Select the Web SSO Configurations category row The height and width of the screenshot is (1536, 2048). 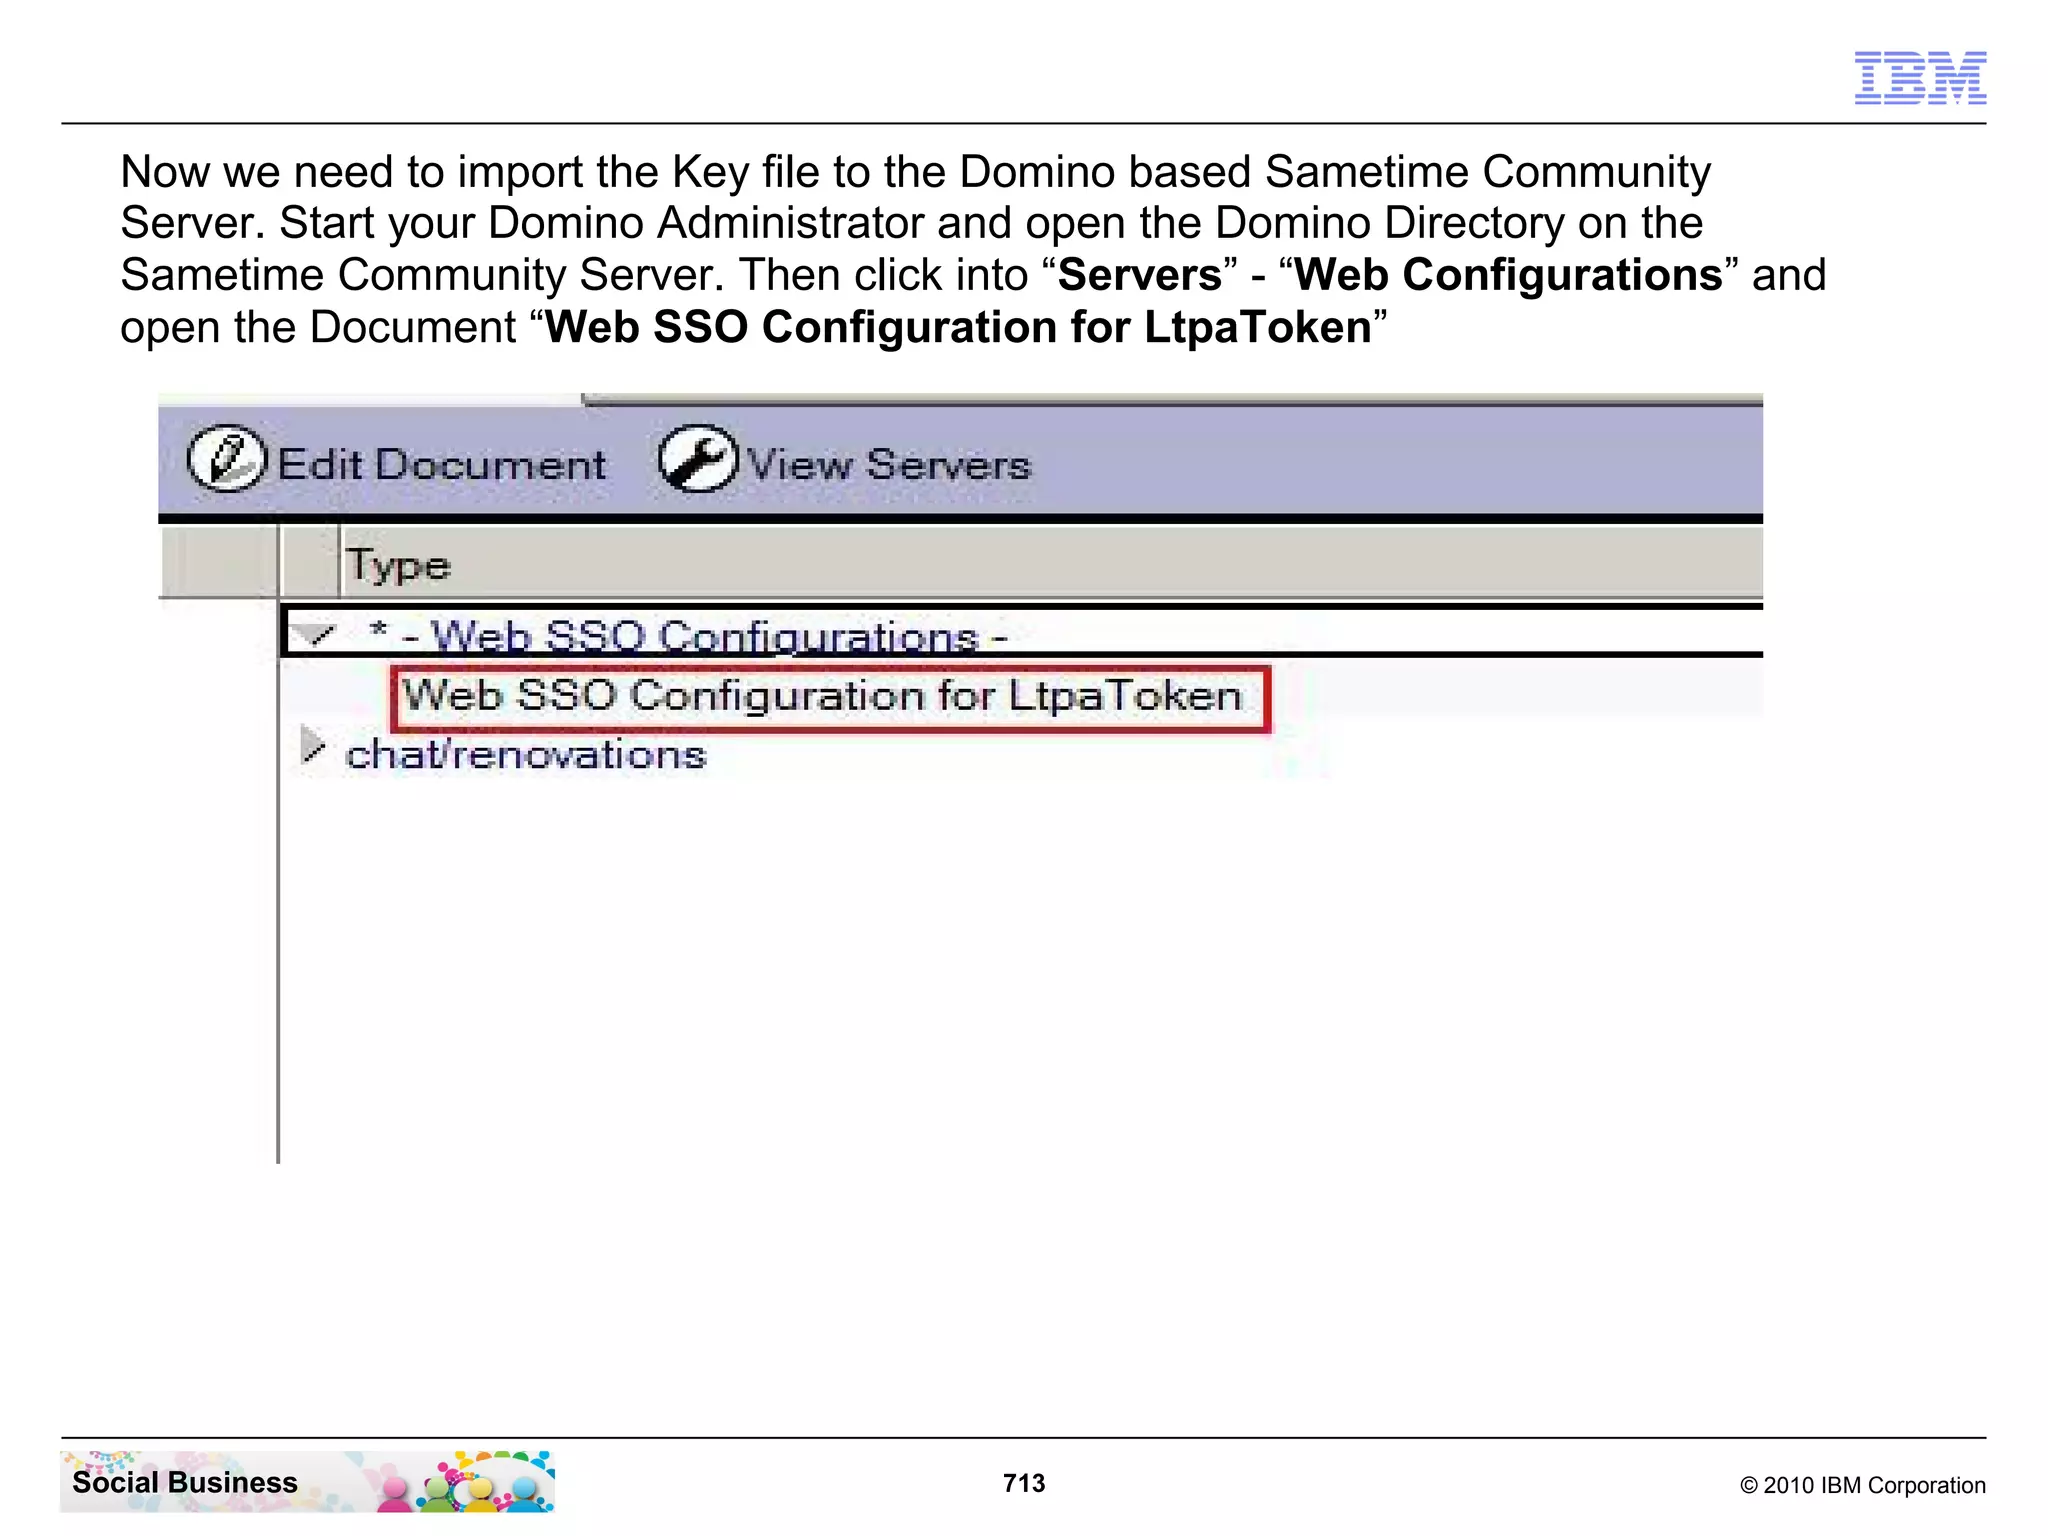pos(1022,631)
